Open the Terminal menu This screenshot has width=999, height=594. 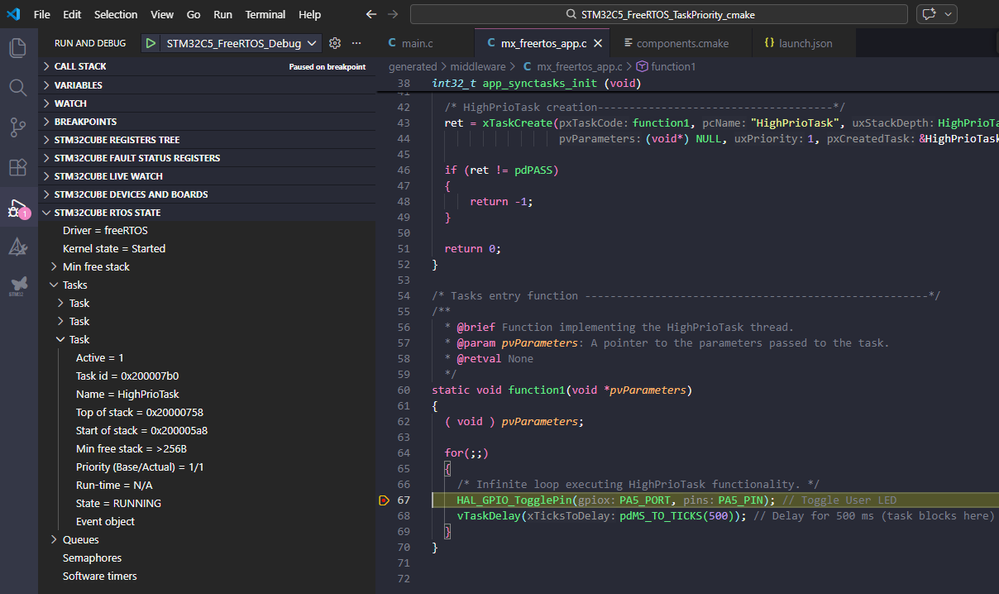[265, 14]
